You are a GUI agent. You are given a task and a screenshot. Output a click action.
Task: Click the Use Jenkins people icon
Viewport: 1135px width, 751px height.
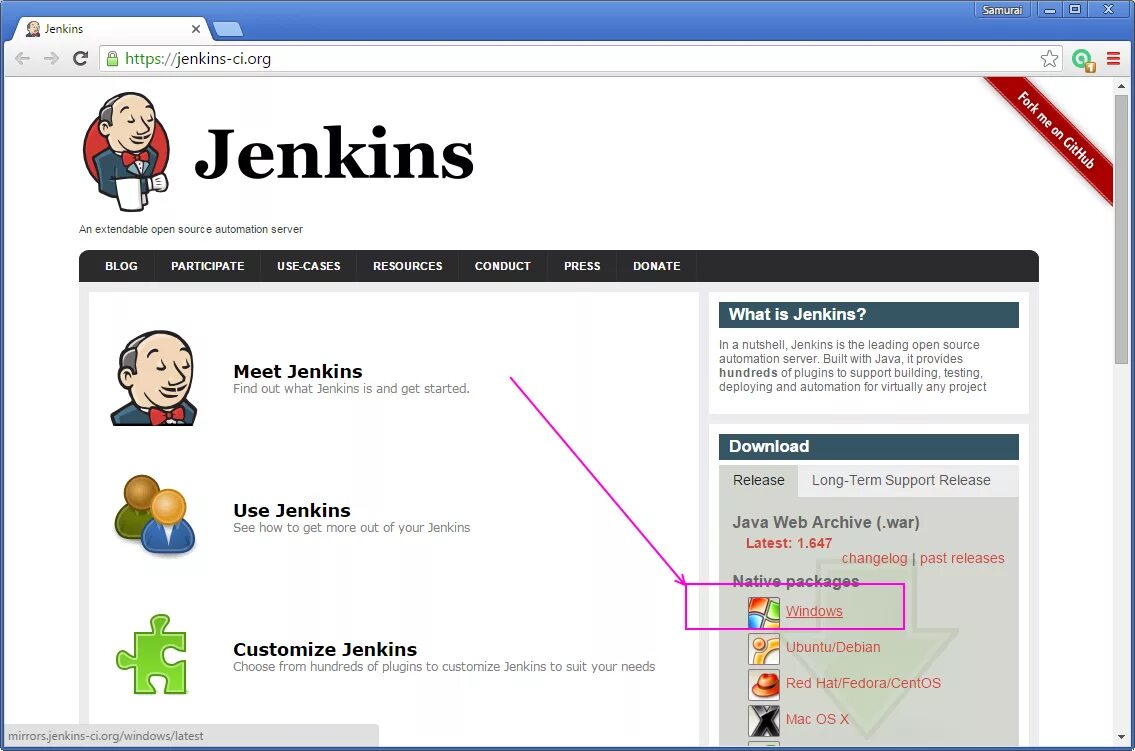coord(154,514)
